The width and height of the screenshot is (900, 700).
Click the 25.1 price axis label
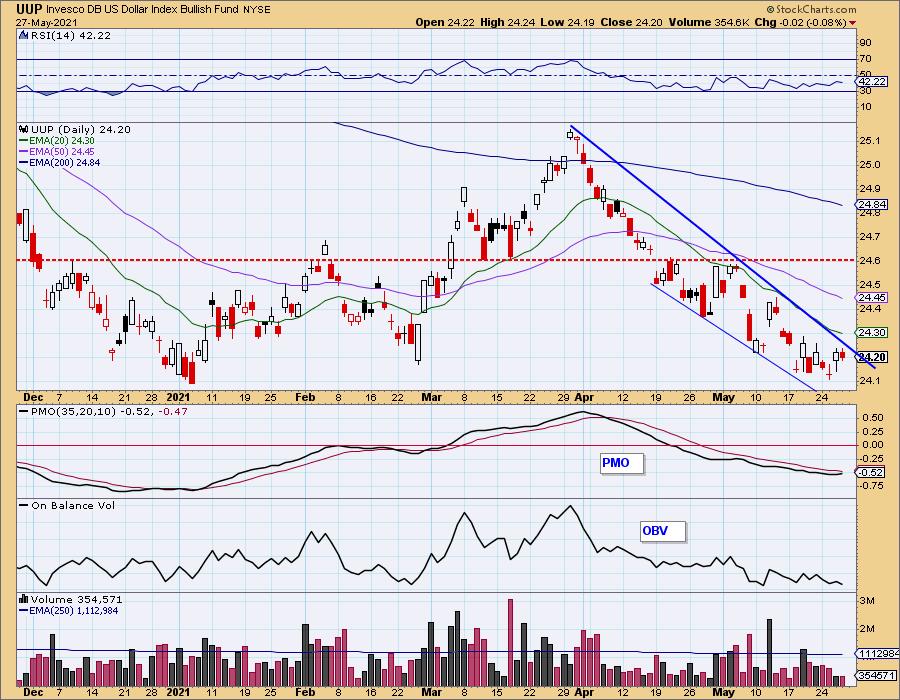(x=870, y=141)
